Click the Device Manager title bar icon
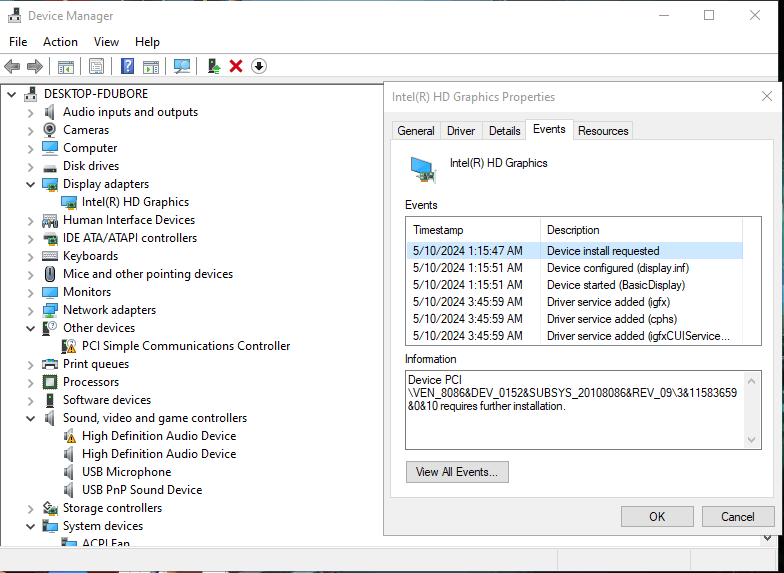Screen dimensions: 784x573 click(14, 16)
